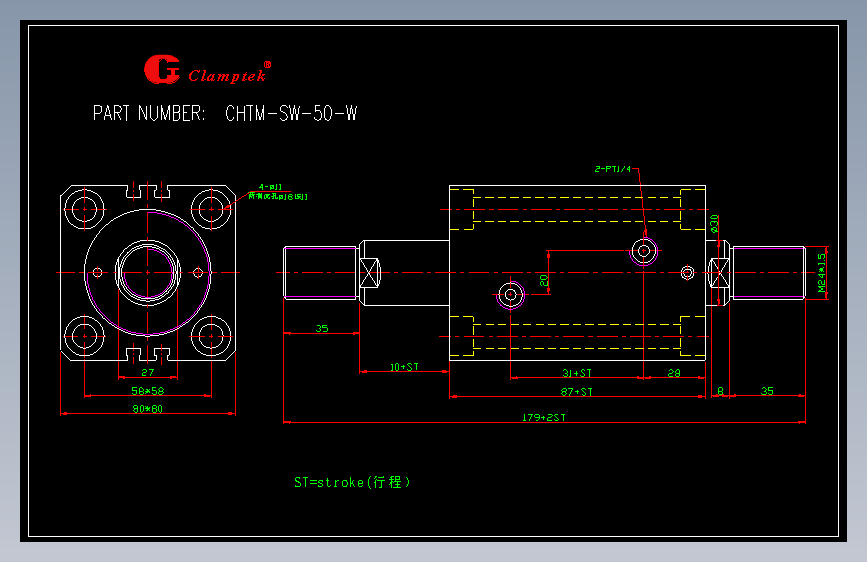Select the '31+ST' dimension value

pyautogui.click(x=577, y=373)
